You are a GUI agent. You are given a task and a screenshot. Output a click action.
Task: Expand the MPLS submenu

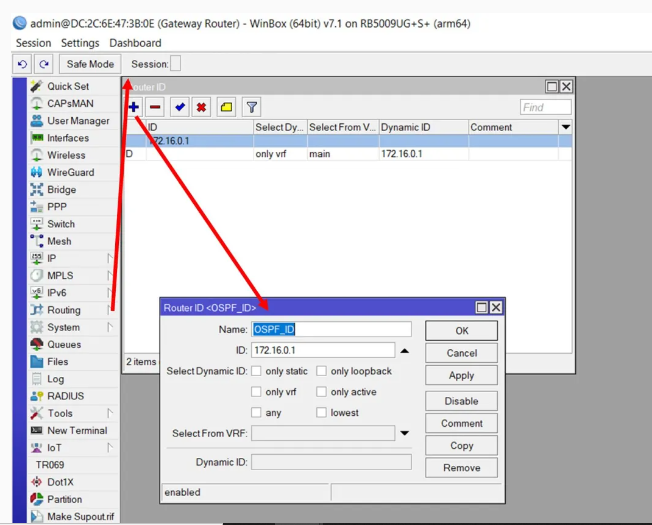point(110,275)
